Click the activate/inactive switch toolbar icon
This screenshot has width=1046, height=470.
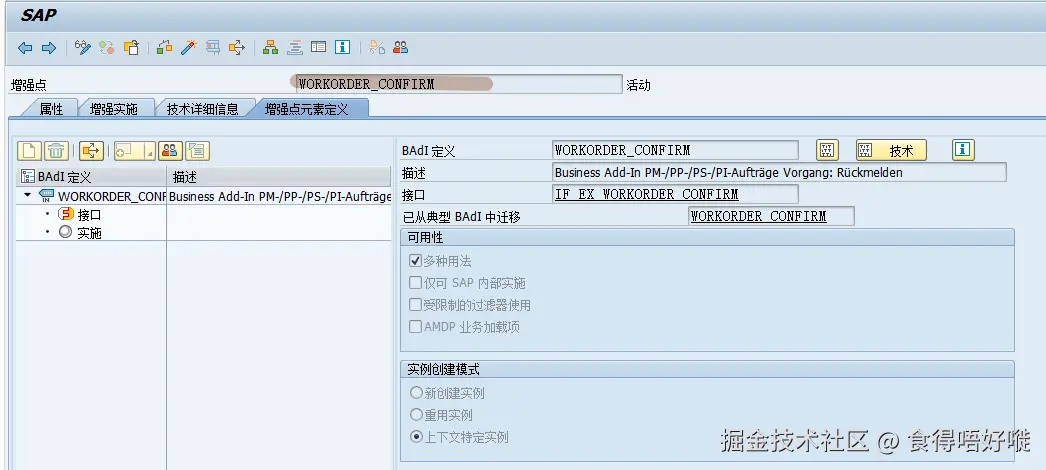(x=107, y=48)
